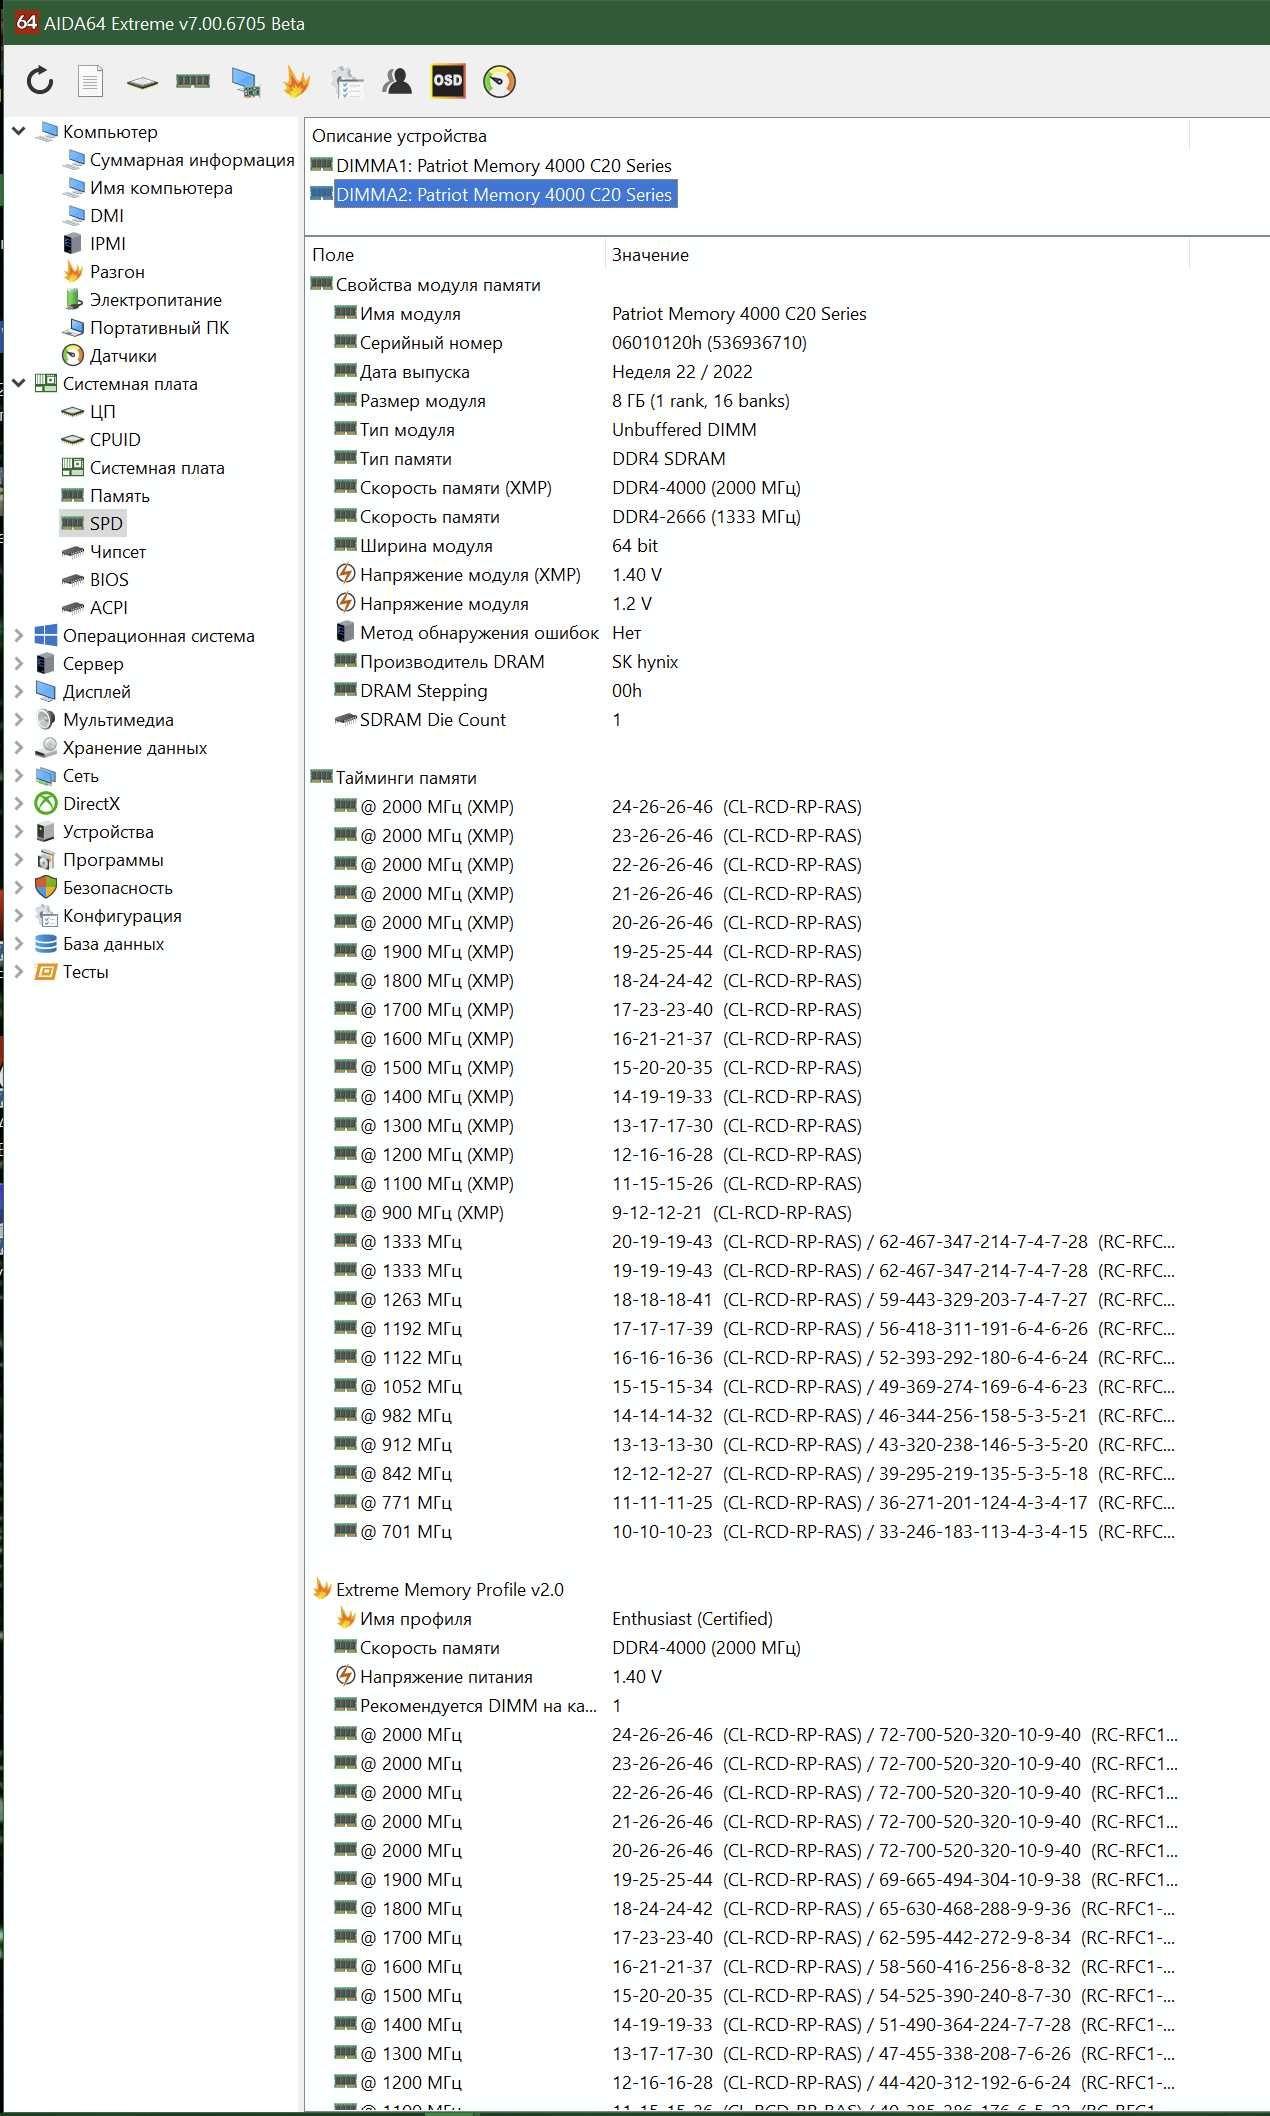
Task: Click the Системная плата parent node icon
Action: pos(46,384)
